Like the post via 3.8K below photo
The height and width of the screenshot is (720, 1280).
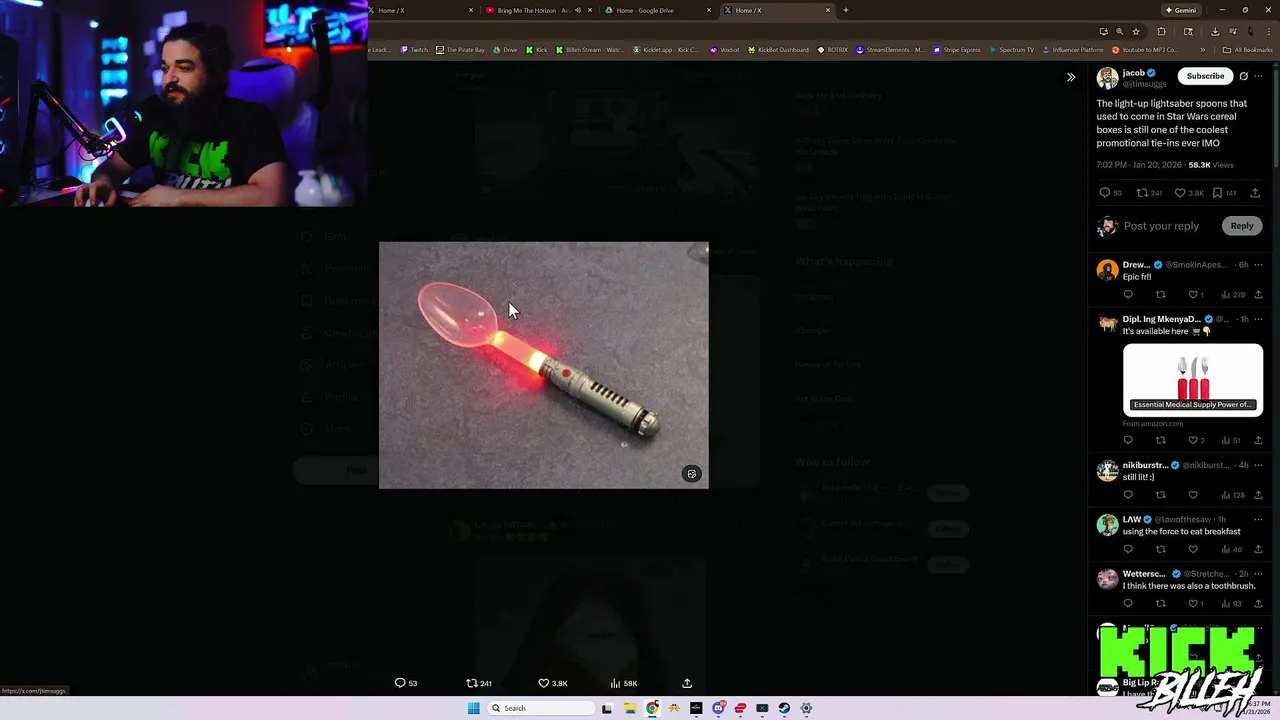coord(553,683)
